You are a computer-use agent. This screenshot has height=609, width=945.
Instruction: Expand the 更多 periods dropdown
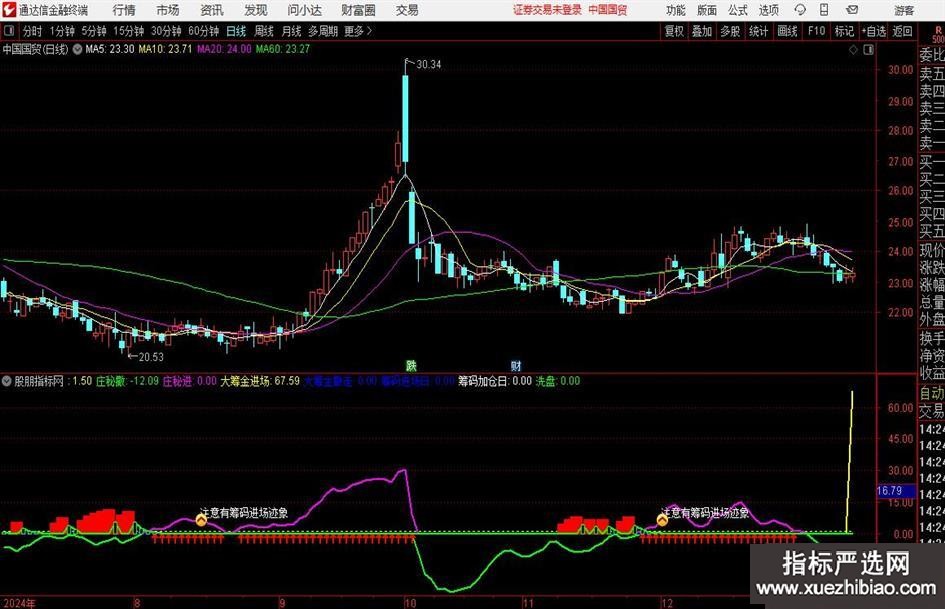[x=357, y=31]
